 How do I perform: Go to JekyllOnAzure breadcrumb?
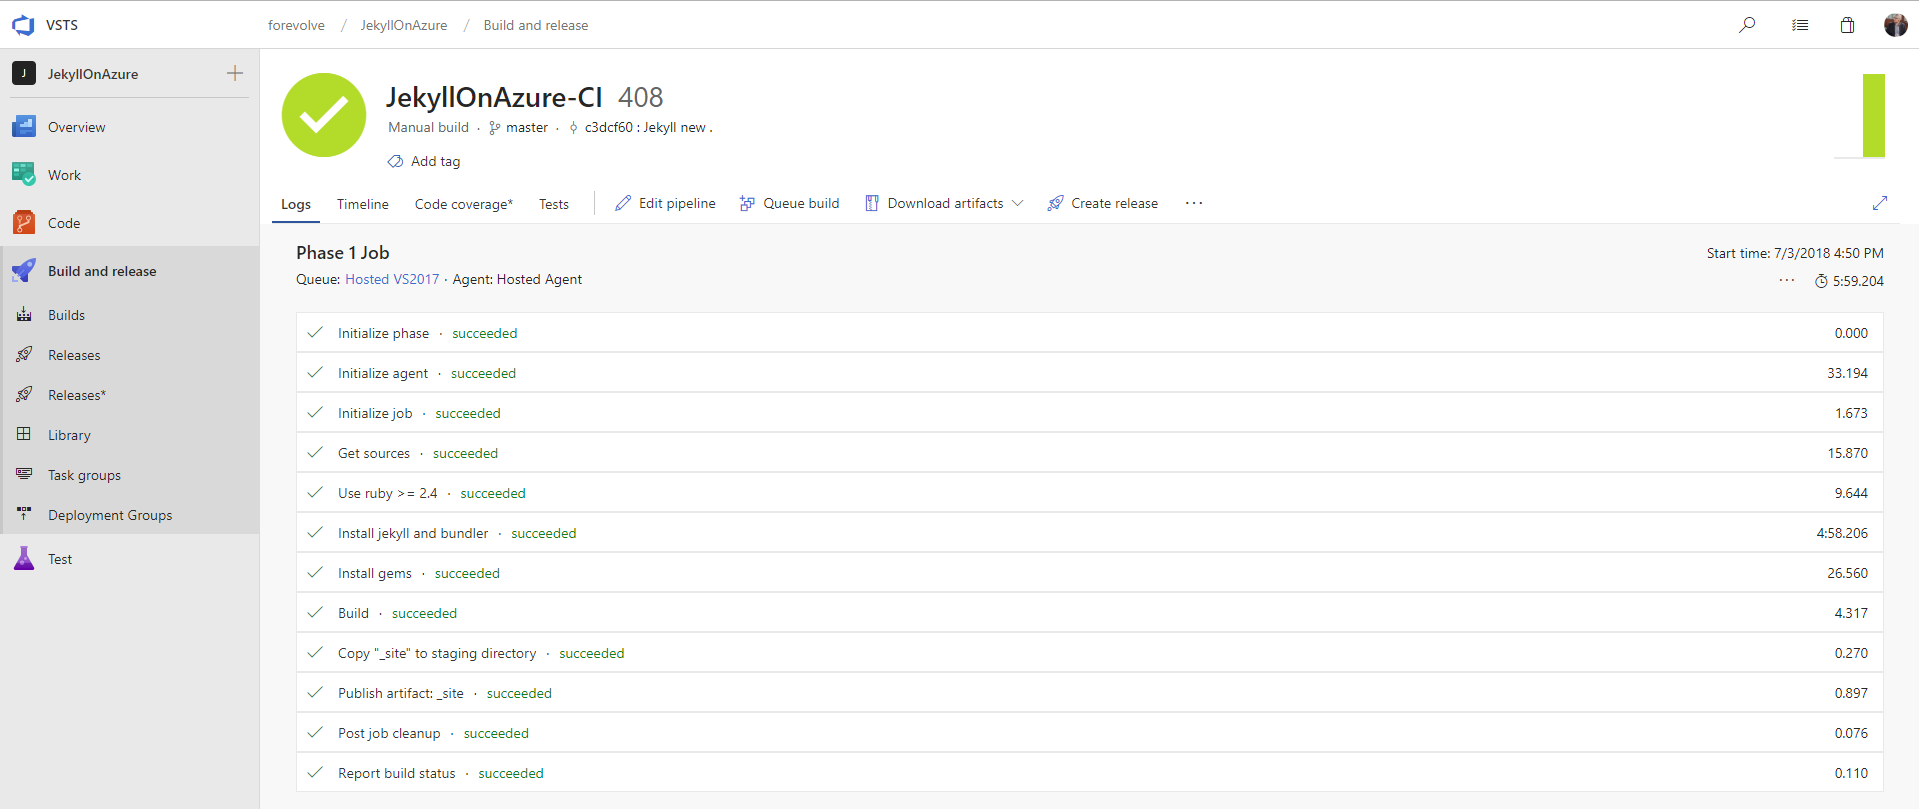point(404,25)
